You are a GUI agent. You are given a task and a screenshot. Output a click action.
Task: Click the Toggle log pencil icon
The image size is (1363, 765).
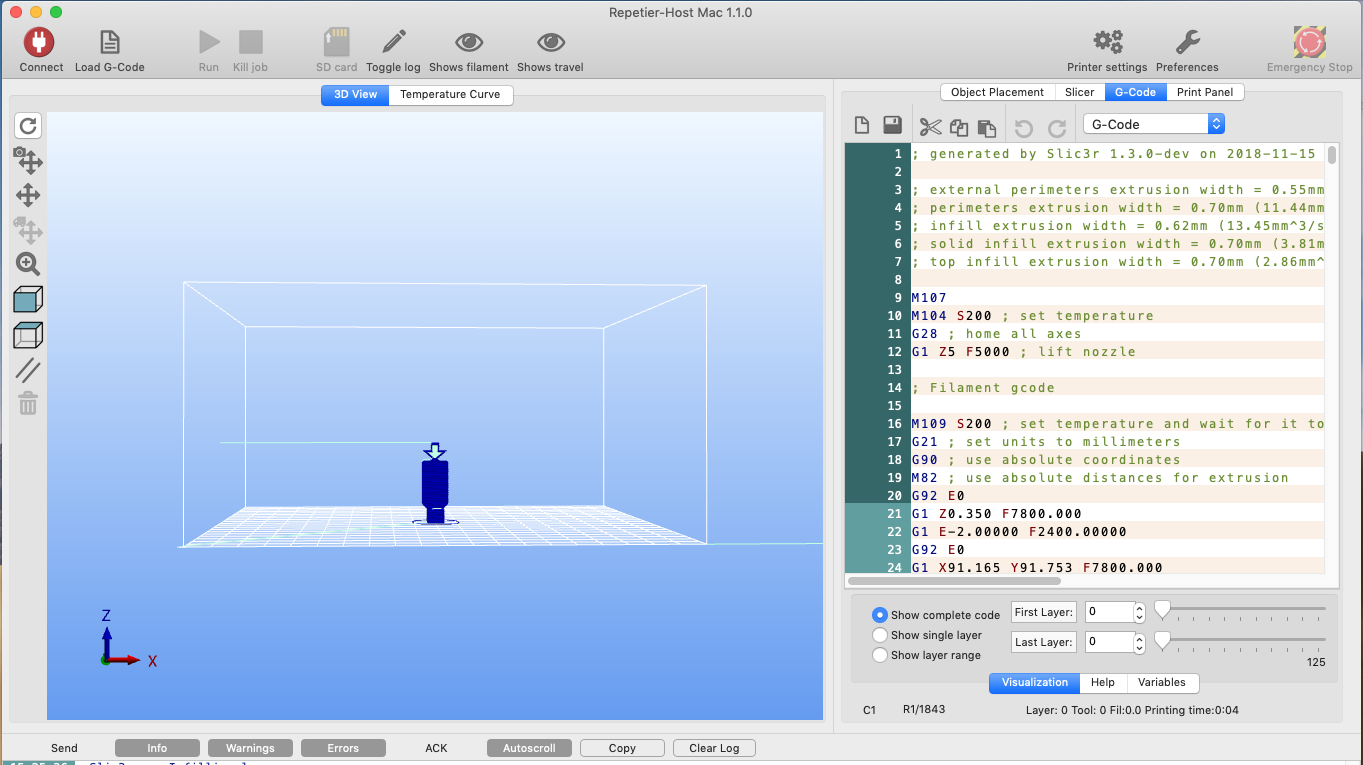(x=393, y=42)
